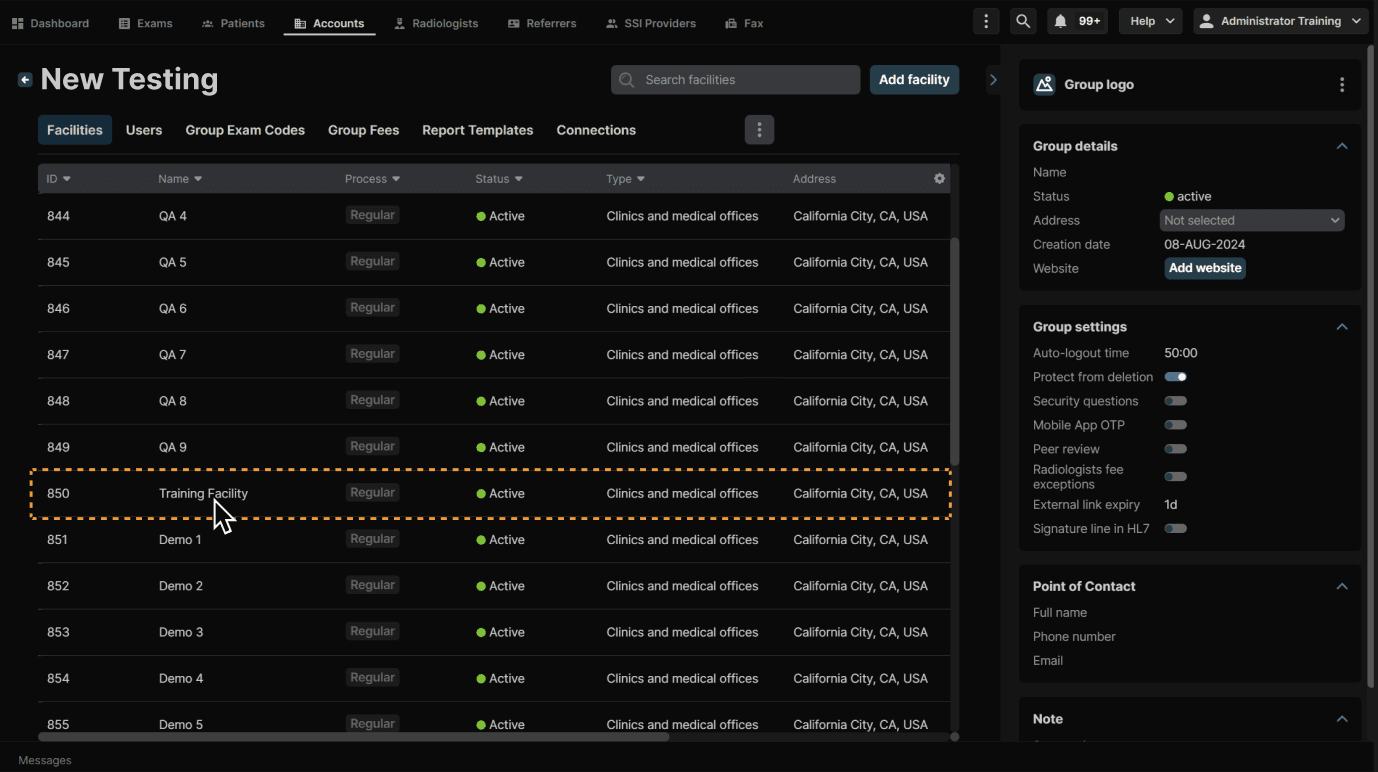Open the Group logo three-dot menu
Screen dimensions: 1378x772
(x=1342, y=85)
